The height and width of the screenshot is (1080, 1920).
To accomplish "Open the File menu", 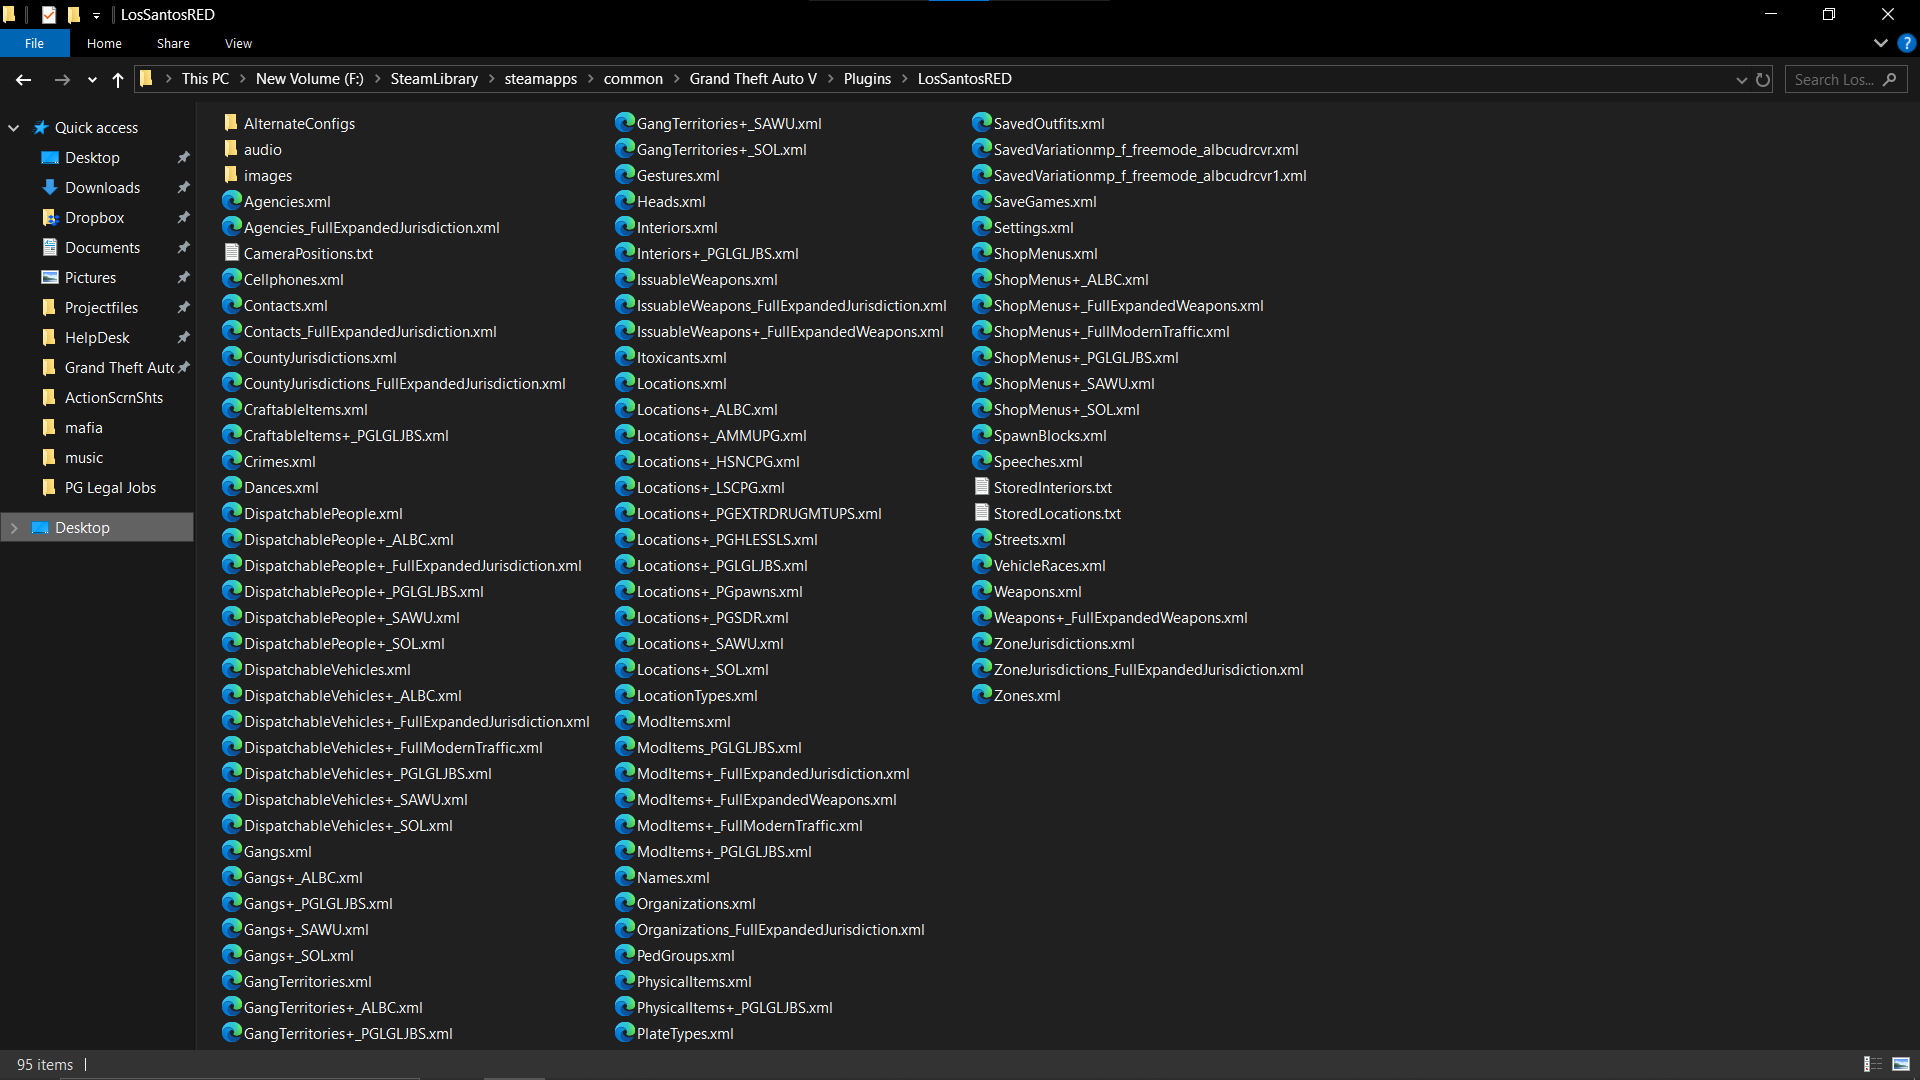I will pos(35,44).
